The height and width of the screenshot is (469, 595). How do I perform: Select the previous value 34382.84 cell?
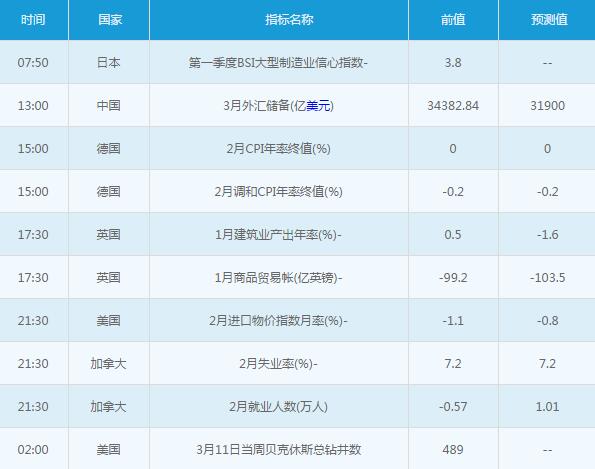[453, 105]
